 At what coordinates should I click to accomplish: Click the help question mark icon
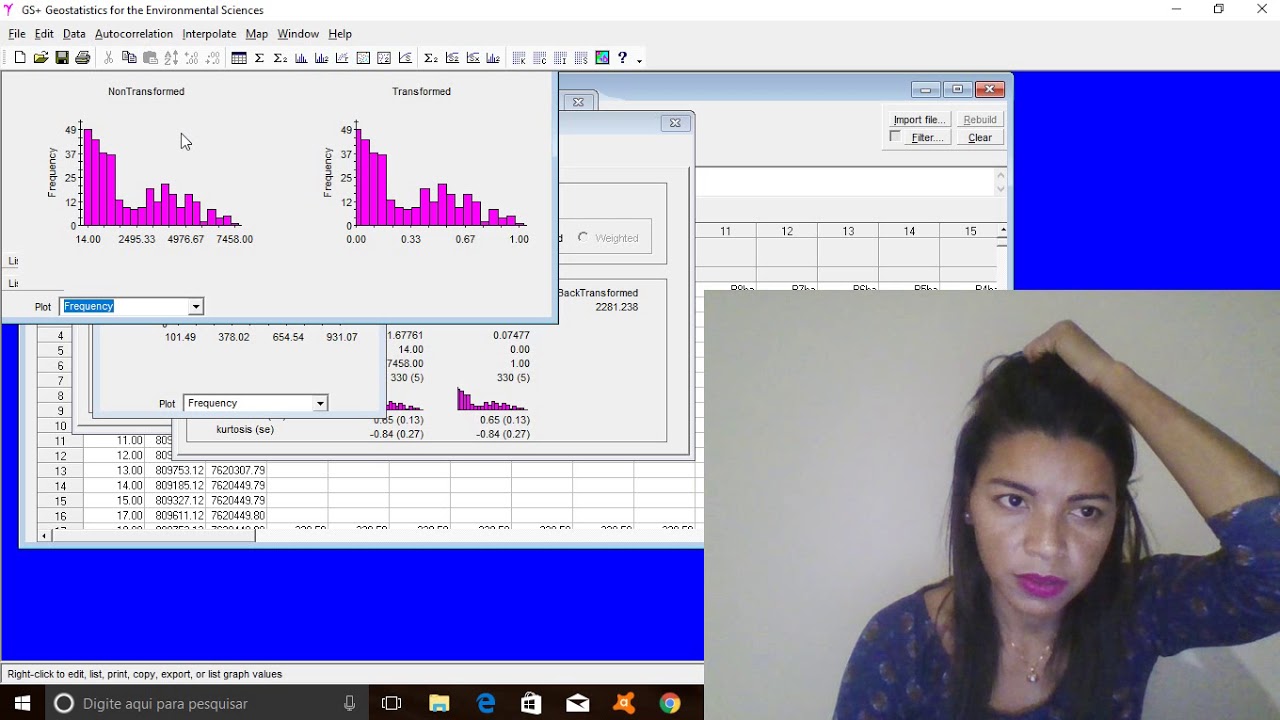pyautogui.click(x=622, y=58)
